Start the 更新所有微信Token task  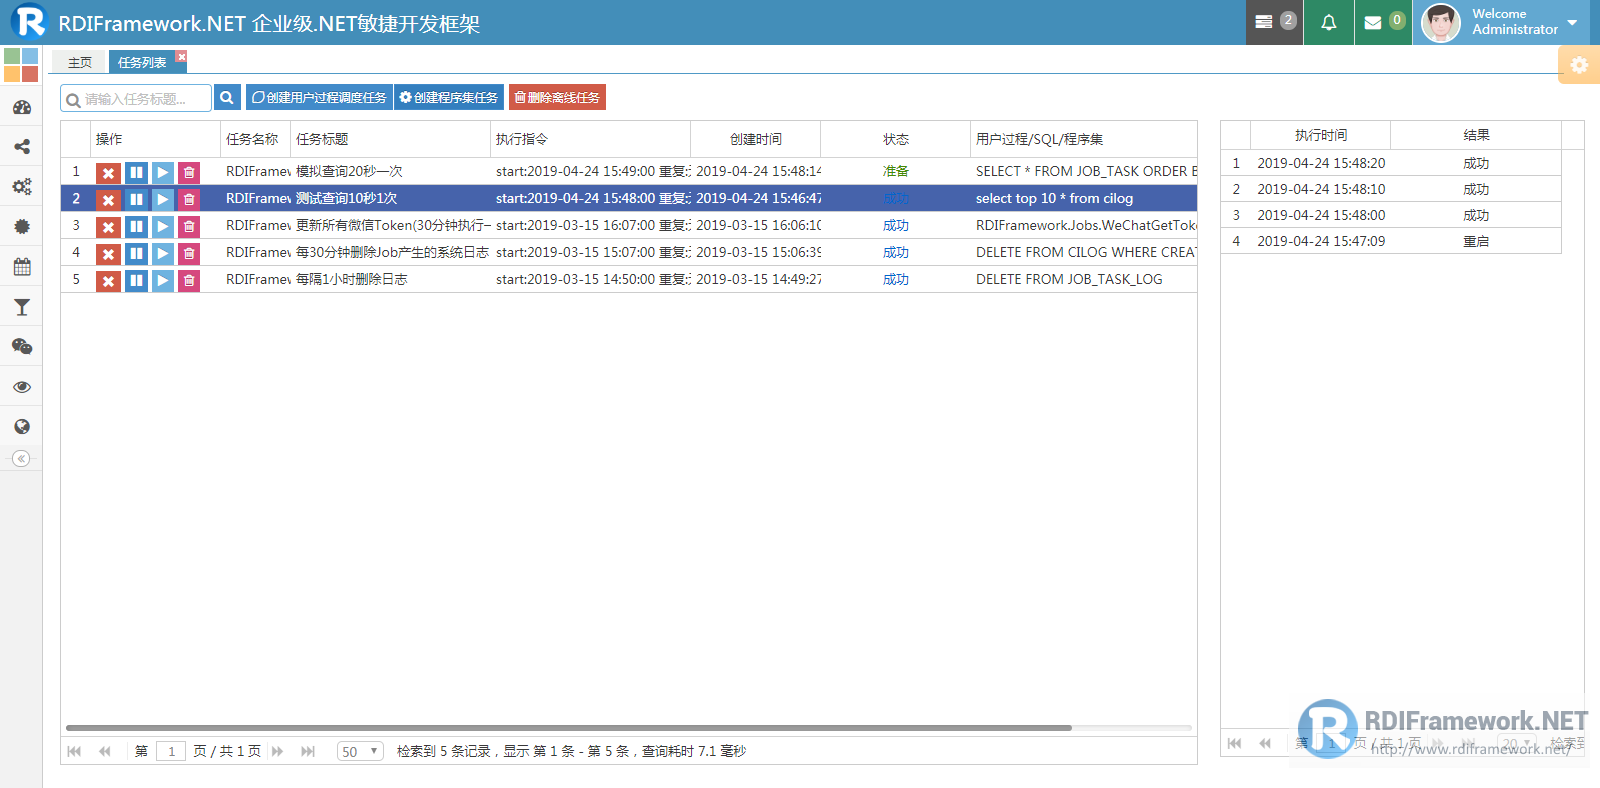click(x=162, y=226)
